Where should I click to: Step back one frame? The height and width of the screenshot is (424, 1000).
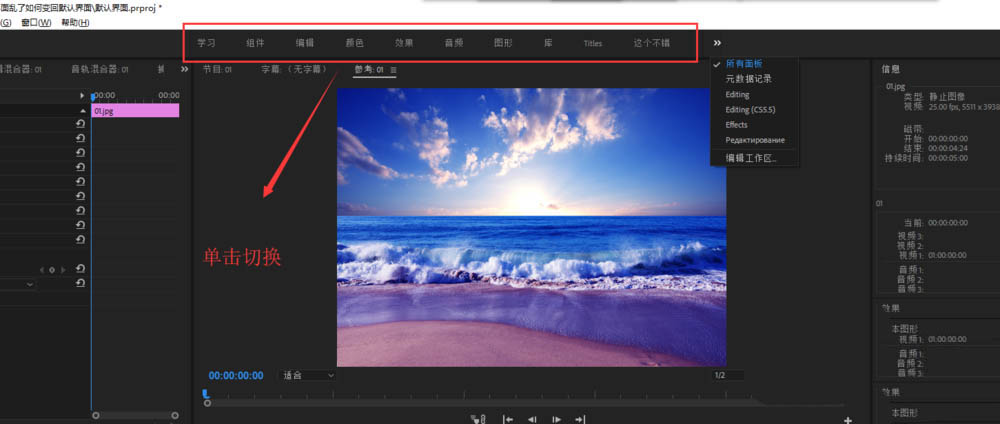[x=532, y=419]
